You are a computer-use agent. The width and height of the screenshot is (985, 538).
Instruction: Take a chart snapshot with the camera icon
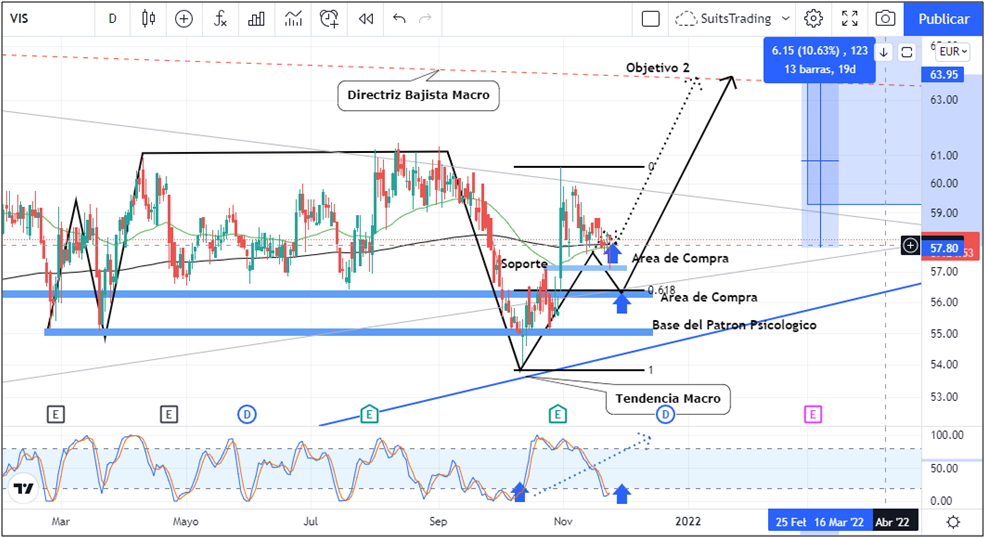(x=885, y=18)
